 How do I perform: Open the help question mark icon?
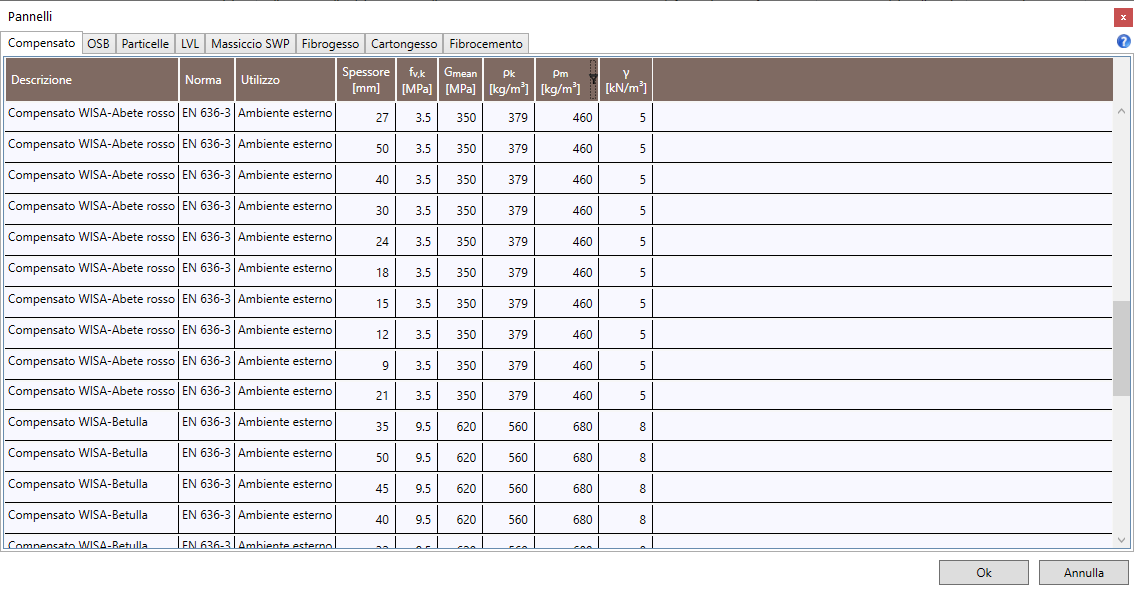1123,41
